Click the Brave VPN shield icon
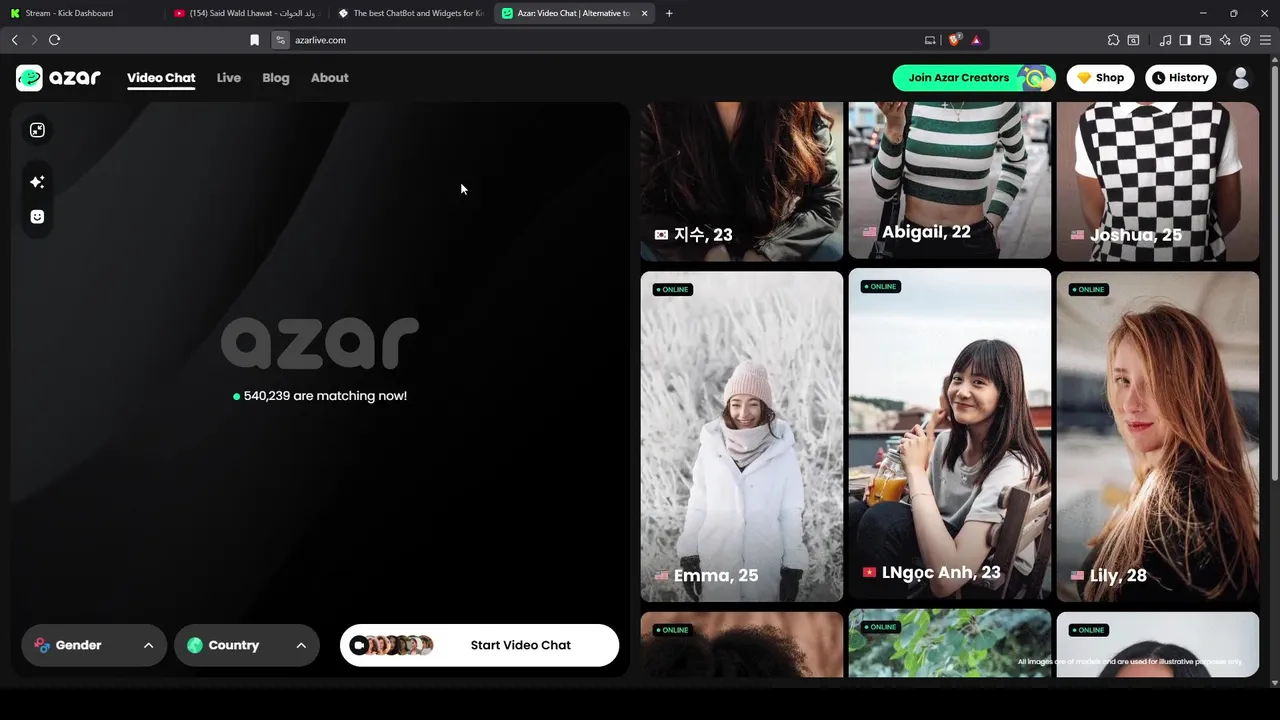Screen dimensions: 1280x720 [1245, 40]
